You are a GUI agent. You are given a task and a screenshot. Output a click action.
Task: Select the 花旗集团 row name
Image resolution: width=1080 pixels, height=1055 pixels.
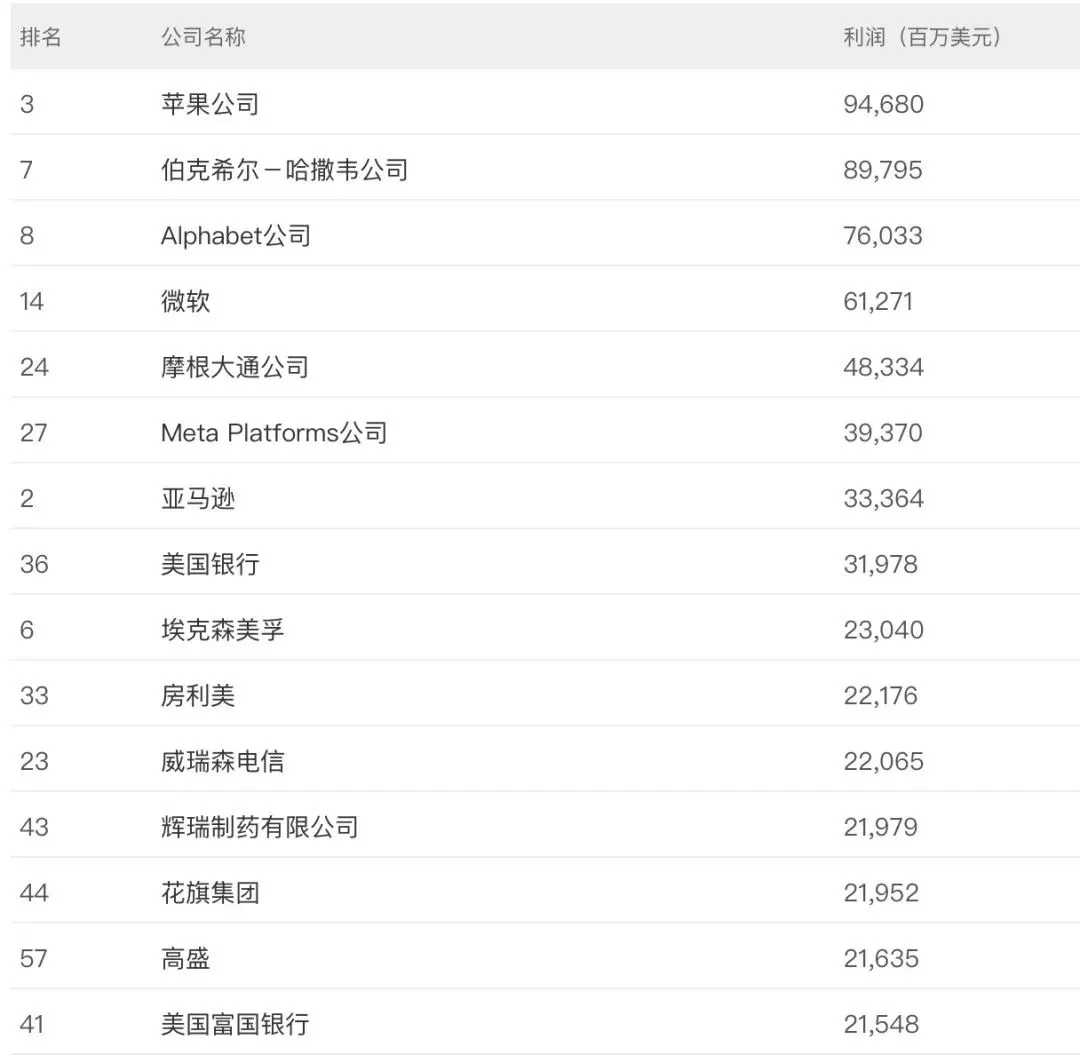210,893
